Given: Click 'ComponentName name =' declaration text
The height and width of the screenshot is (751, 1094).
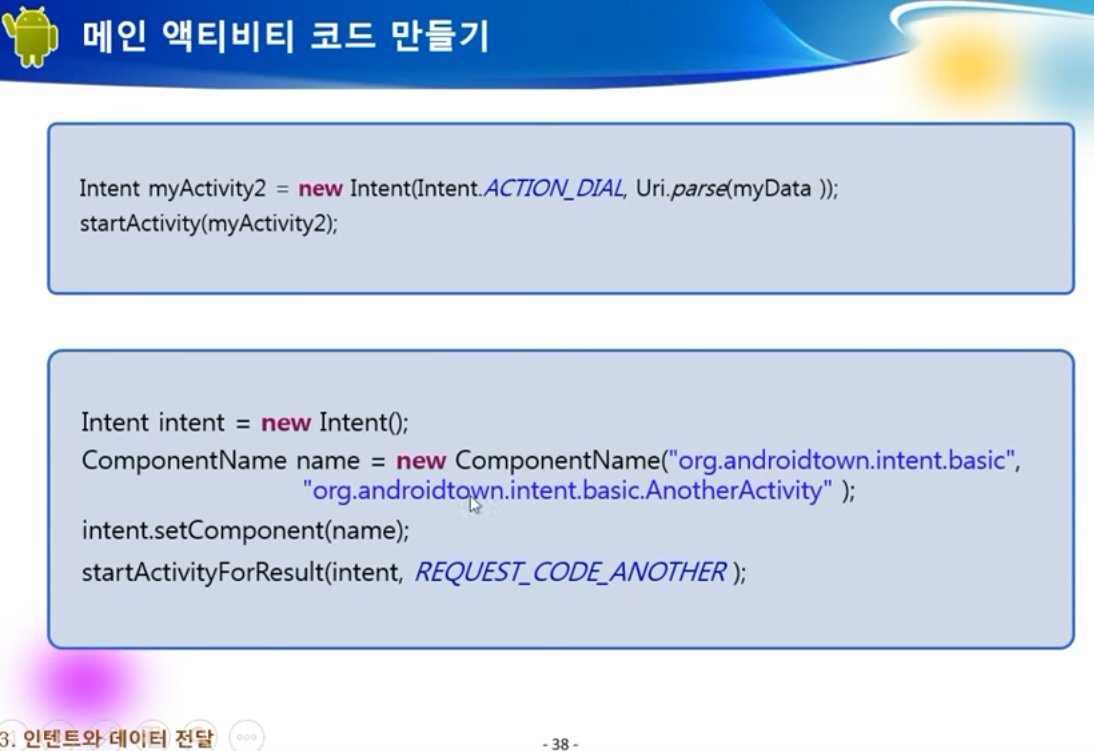Looking at the screenshot, I should pyautogui.click(x=234, y=461).
